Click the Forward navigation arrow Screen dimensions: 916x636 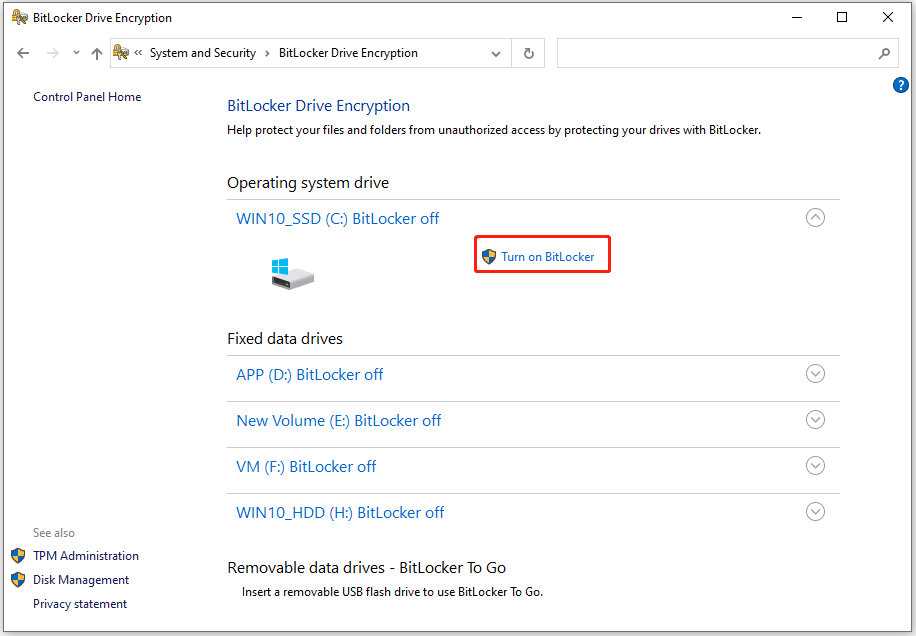pos(53,53)
